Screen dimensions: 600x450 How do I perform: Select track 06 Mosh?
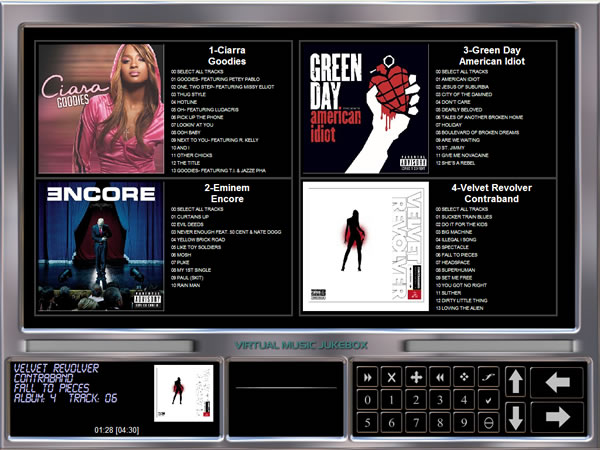181,255
